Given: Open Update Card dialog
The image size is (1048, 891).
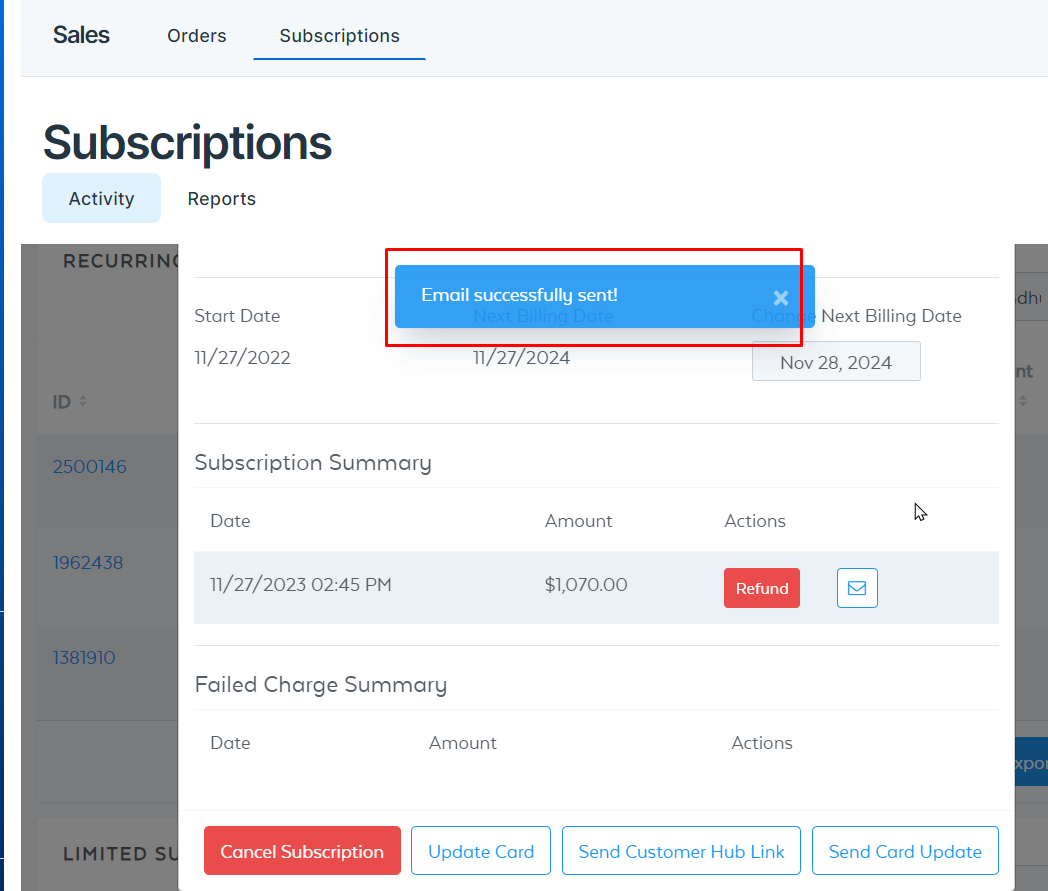Looking at the screenshot, I should 481,850.
